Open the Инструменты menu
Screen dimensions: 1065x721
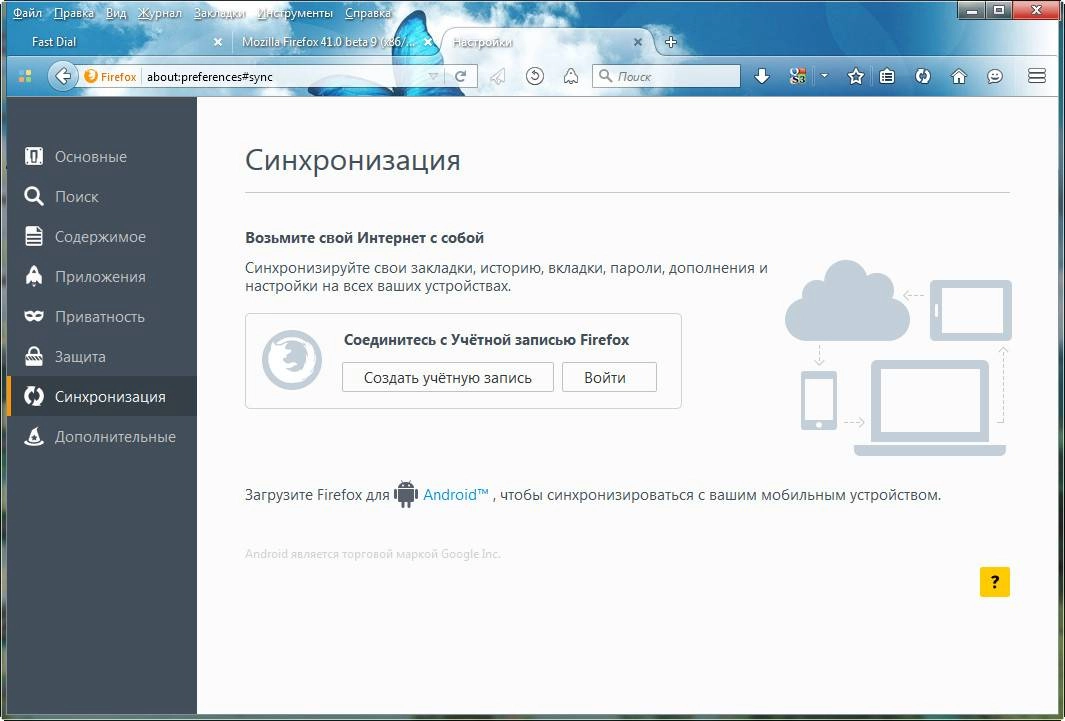tap(295, 13)
